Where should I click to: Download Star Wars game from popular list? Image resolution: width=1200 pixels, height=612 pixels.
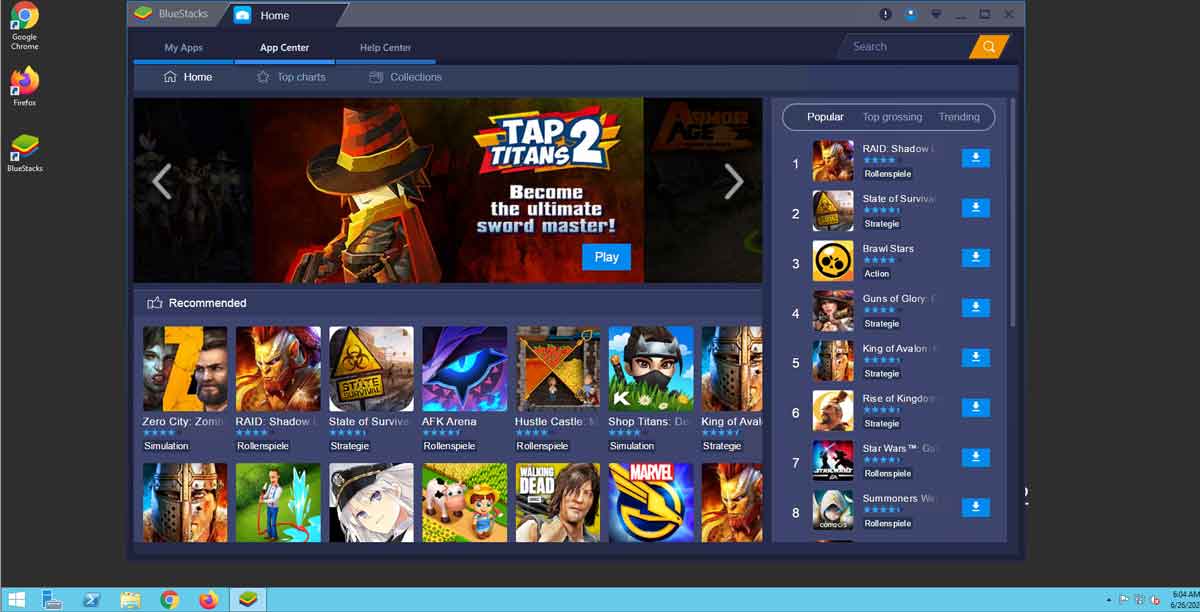975,458
